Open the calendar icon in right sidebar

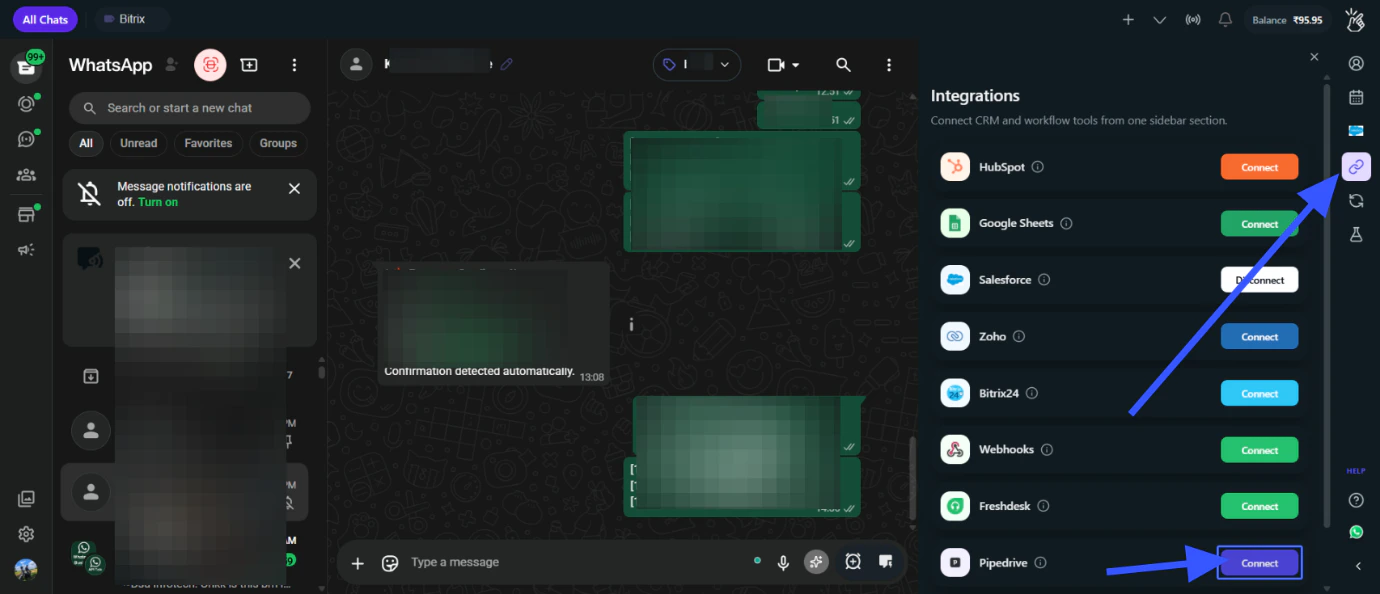(1356, 97)
